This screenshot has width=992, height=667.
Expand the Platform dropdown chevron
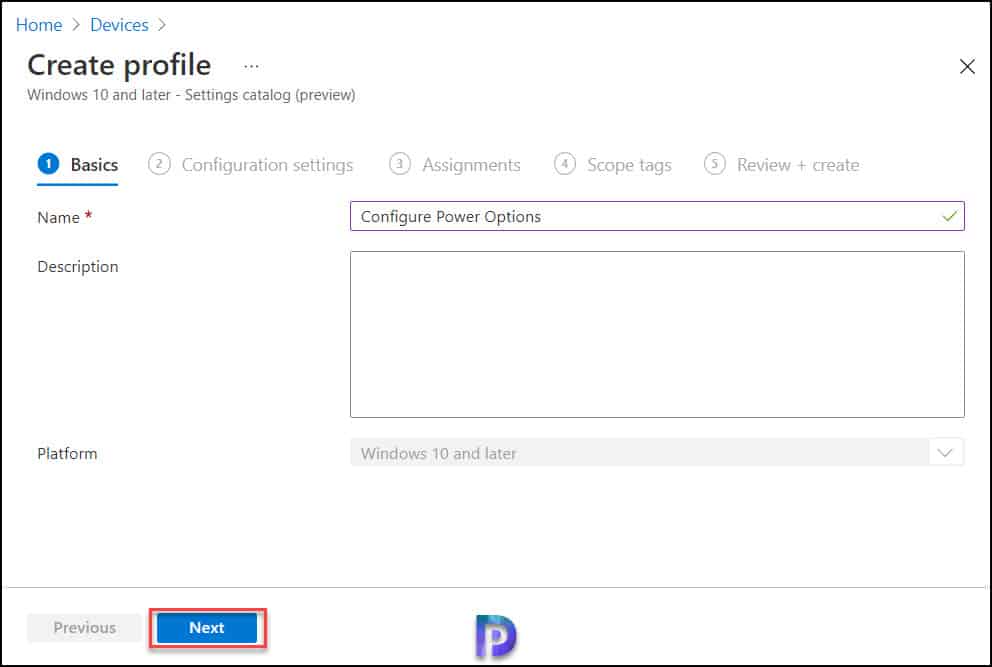[x=945, y=453]
